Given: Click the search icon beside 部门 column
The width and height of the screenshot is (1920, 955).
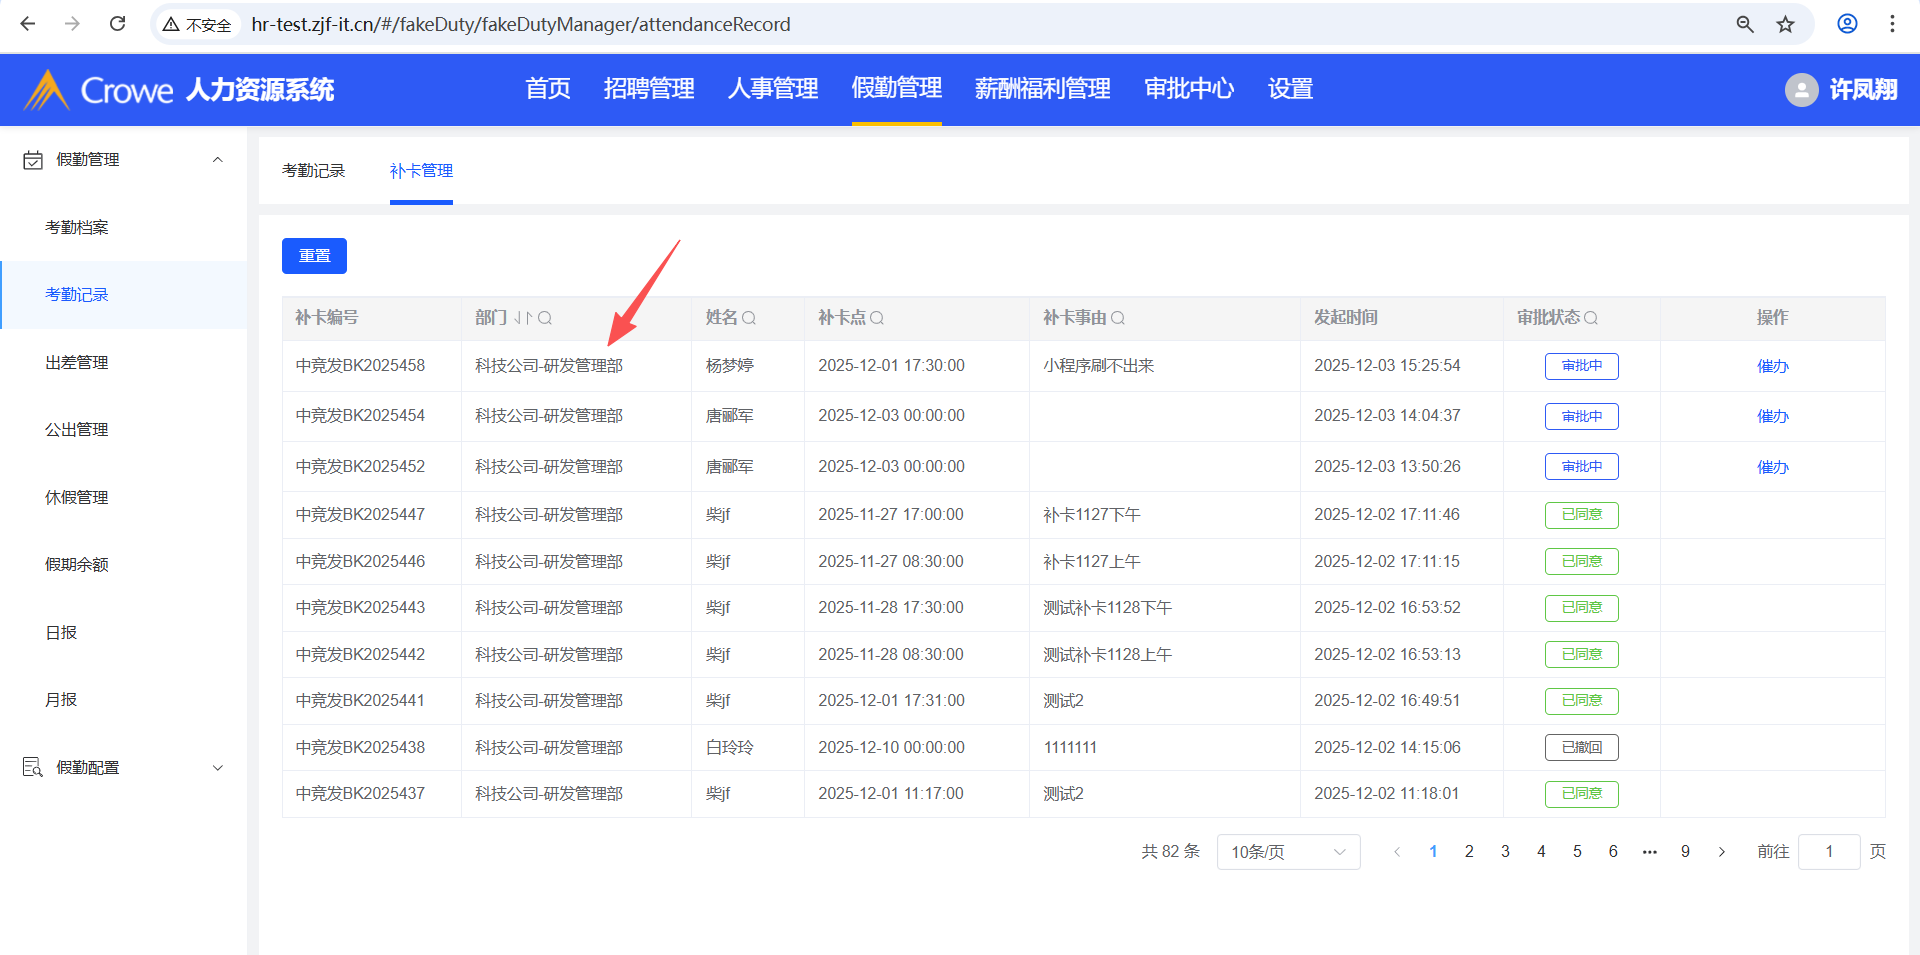Looking at the screenshot, I should [x=545, y=318].
